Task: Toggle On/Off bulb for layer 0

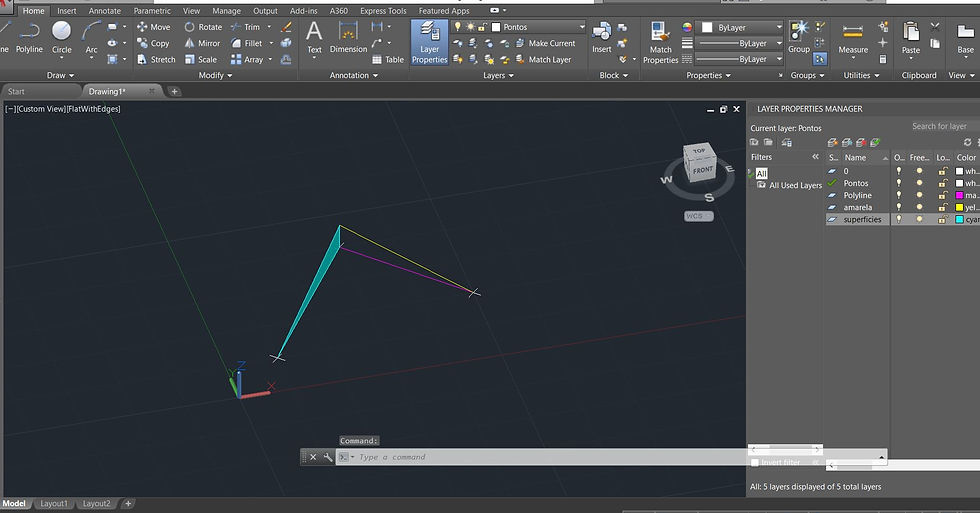Action: [x=899, y=171]
